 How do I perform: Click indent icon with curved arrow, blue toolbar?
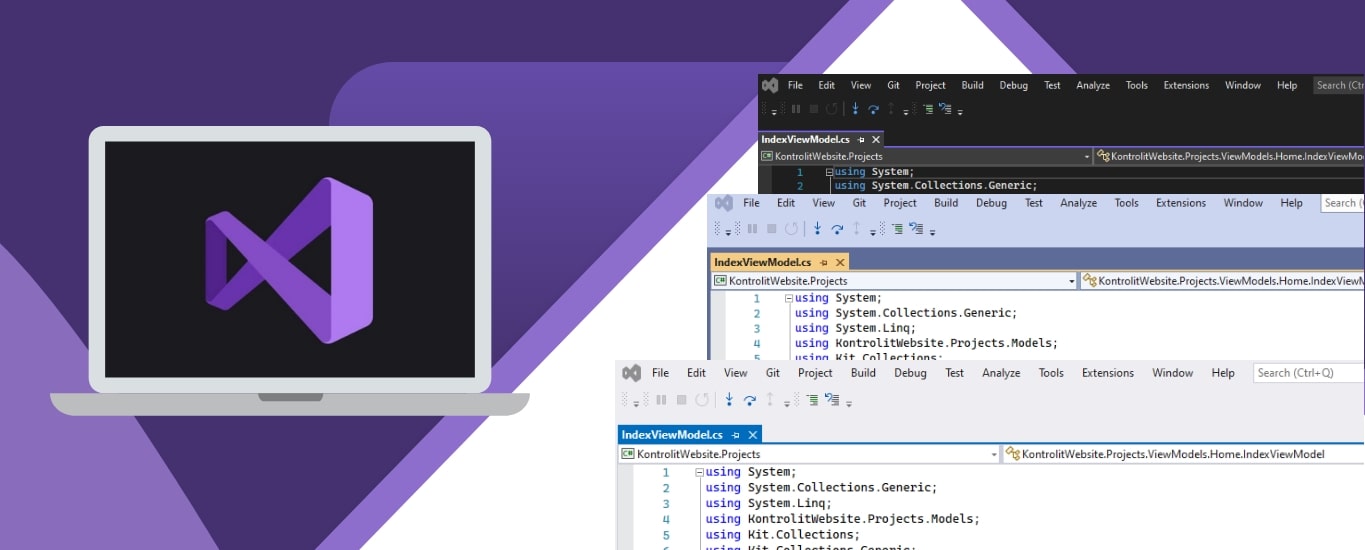(916, 228)
